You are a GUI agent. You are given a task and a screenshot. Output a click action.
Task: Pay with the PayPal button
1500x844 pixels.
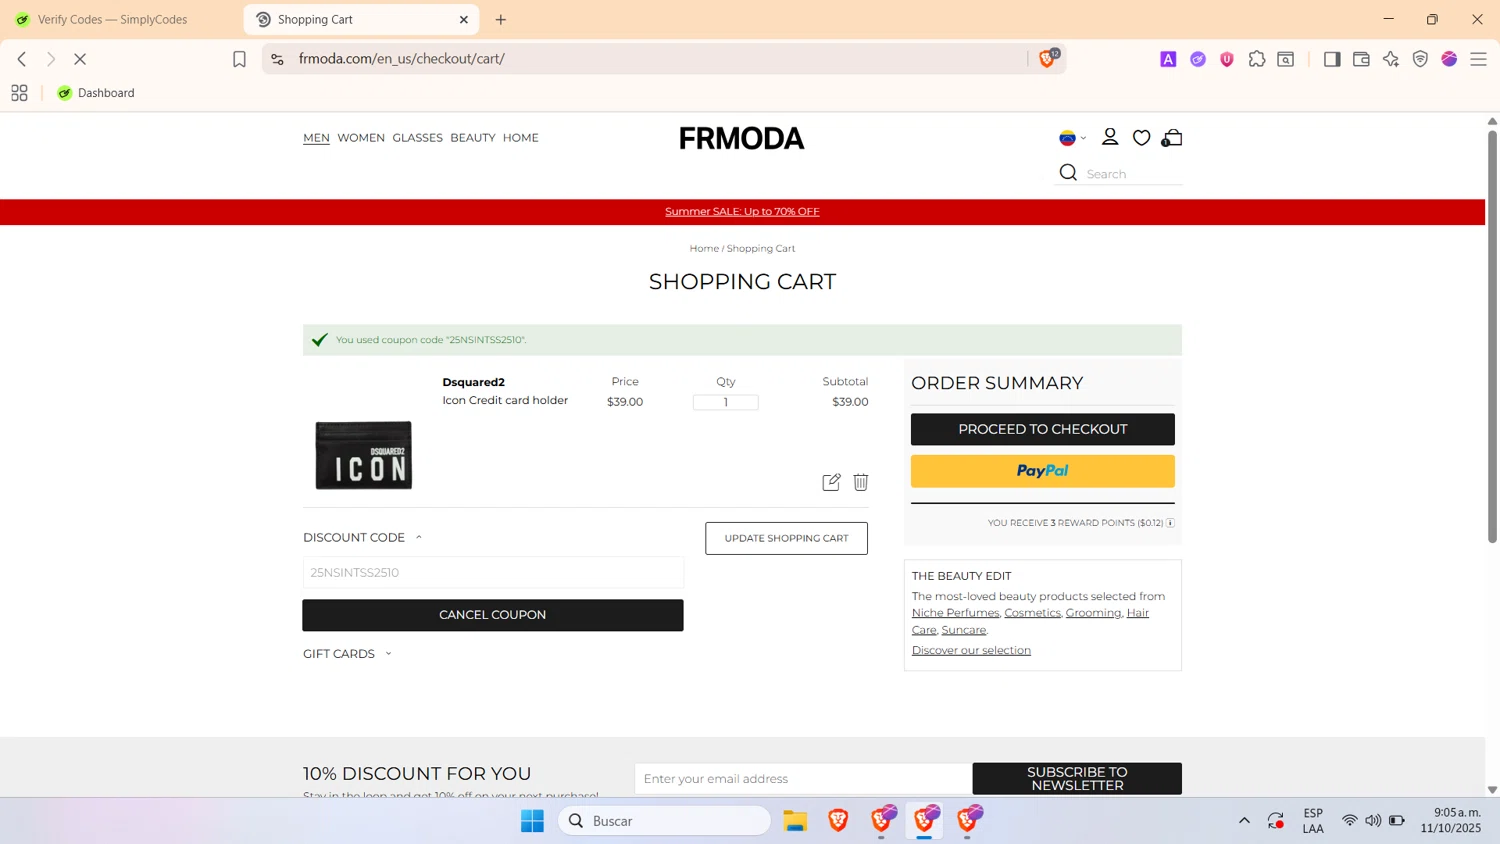pos(1042,471)
